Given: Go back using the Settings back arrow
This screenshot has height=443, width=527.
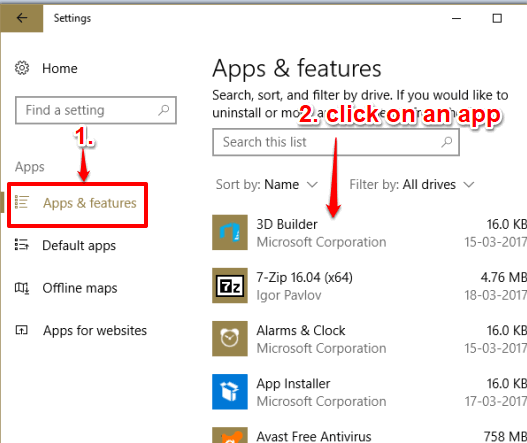Looking at the screenshot, I should point(22,18).
